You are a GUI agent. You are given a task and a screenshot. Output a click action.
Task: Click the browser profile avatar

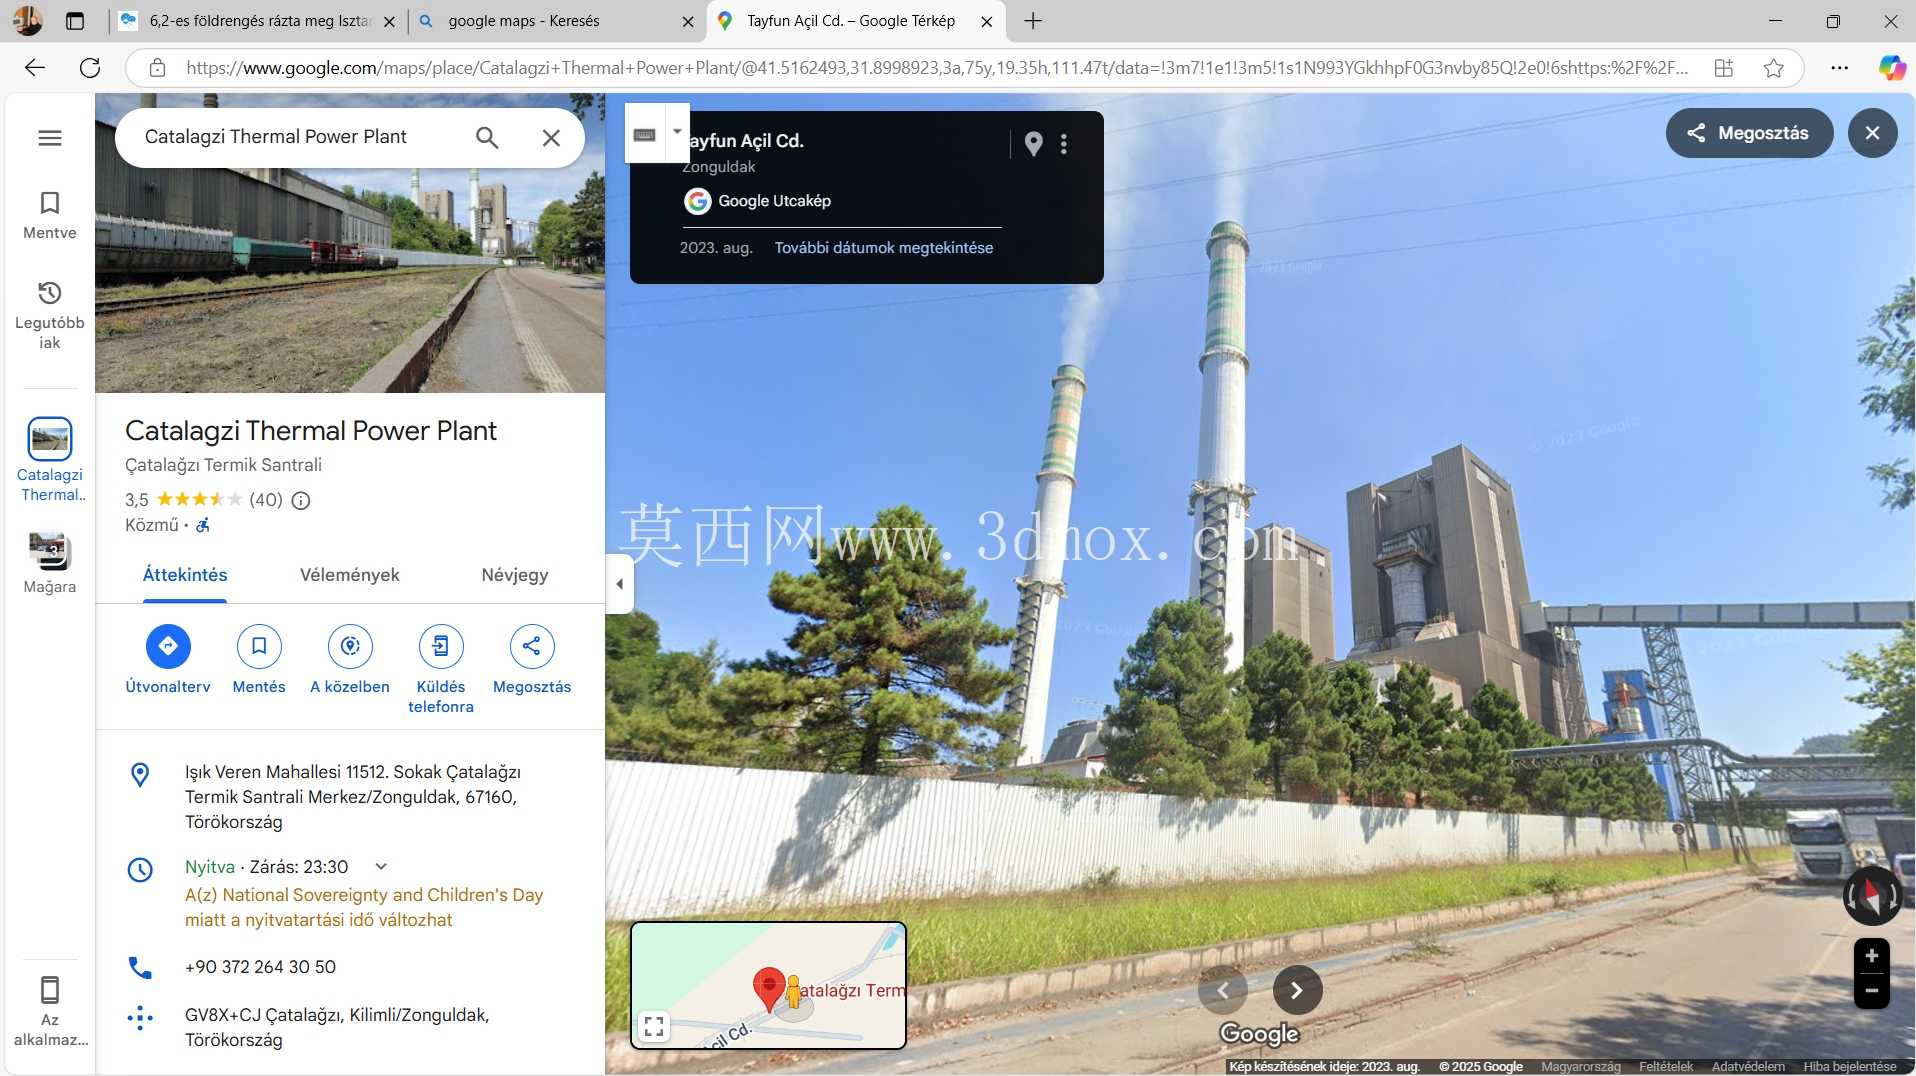point(27,21)
